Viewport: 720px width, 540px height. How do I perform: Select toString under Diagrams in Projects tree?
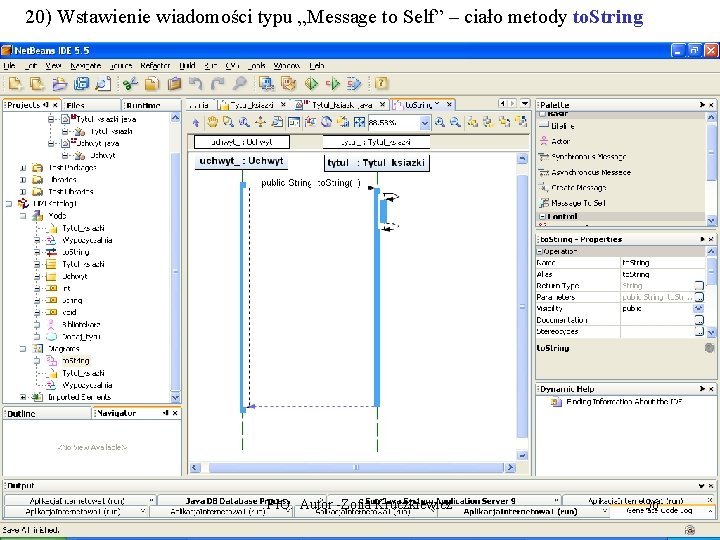pyautogui.click(x=76, y=360)
